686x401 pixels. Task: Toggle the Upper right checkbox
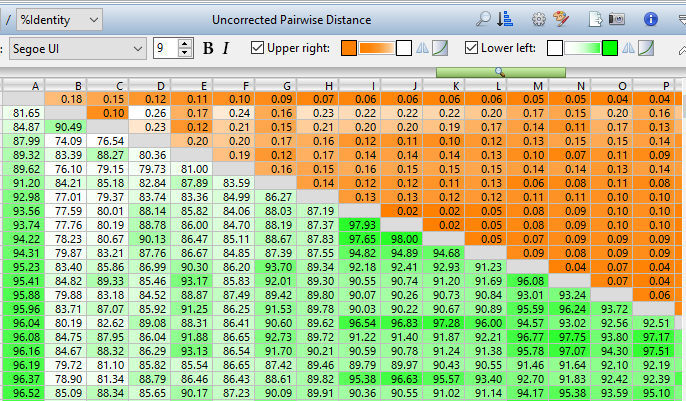(x=258, y=48)
